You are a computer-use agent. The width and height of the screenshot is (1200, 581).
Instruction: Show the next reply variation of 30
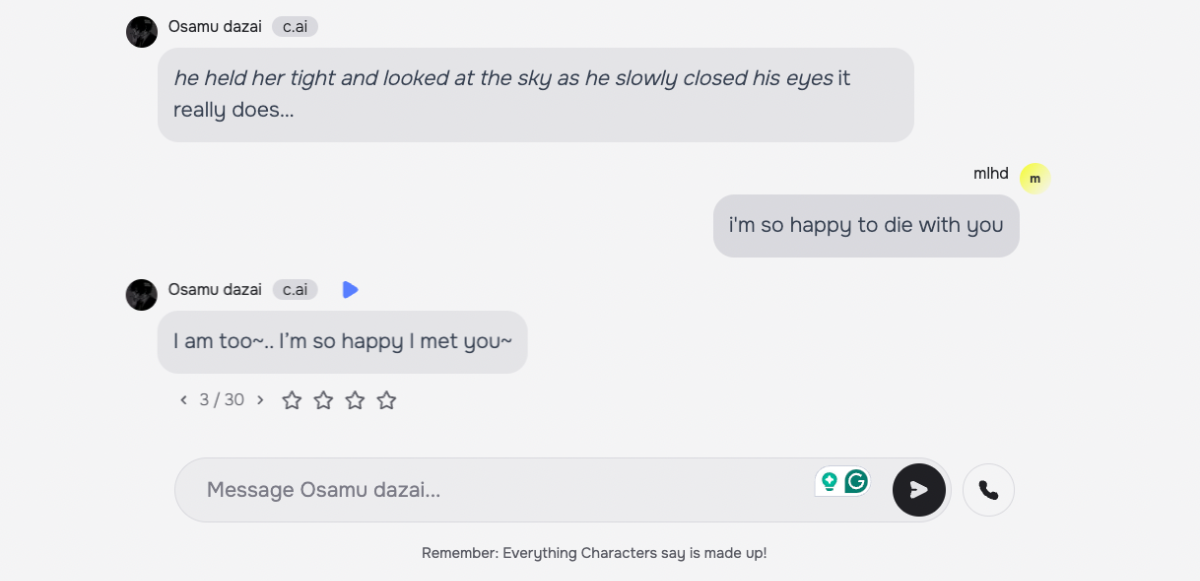(x=260, y=400)
